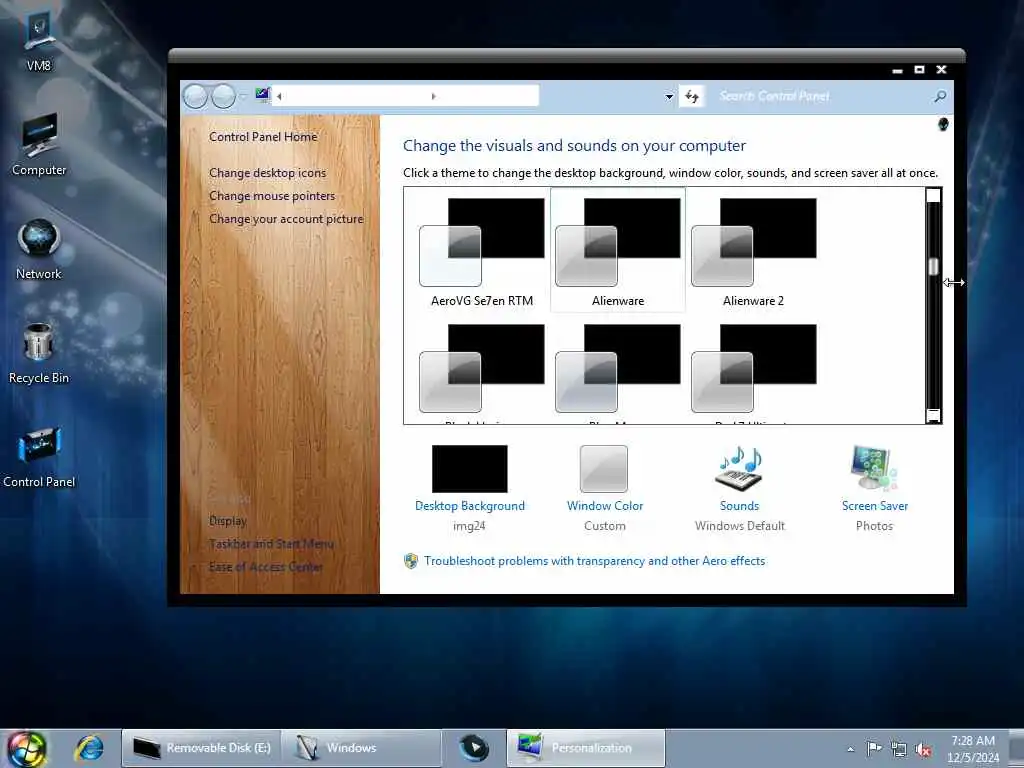This screenshot has width=1024, height=768.
Task: Show hidden tray icons arrow
Action: click(x=850, y=750)
